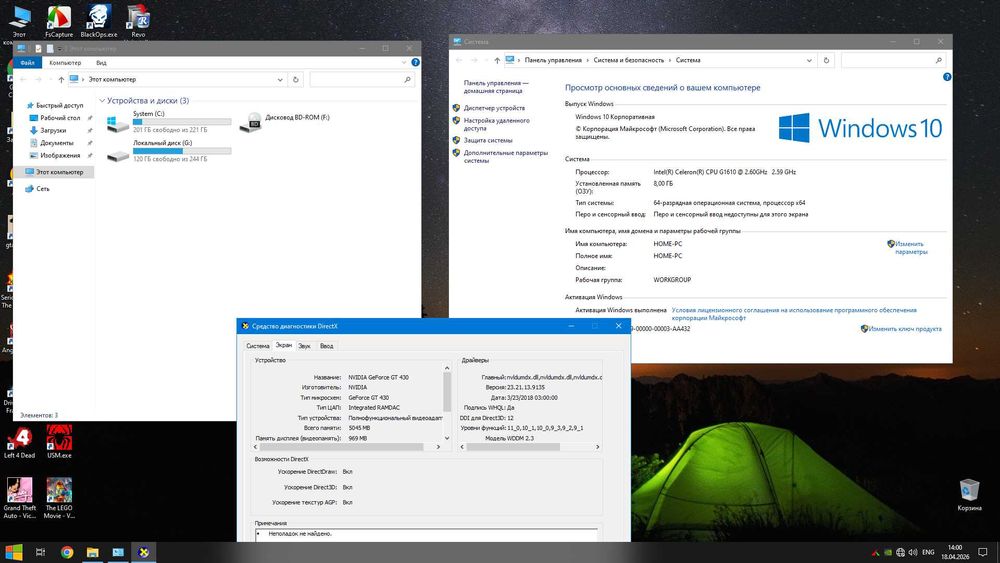Open Защита системы link

(488, 140)
